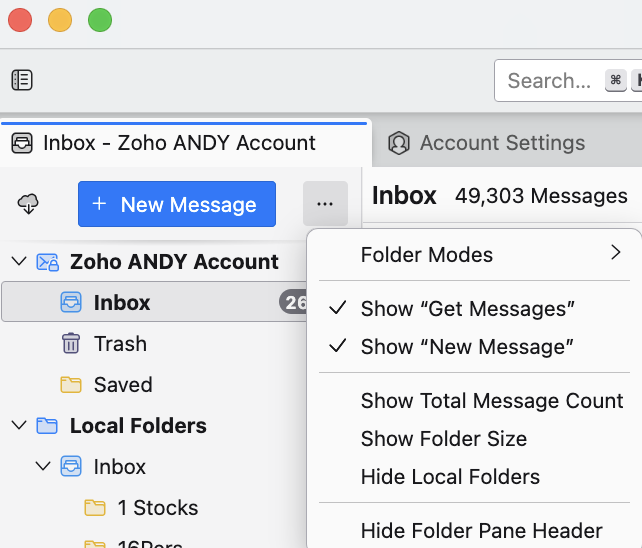Click the Local Folders icon

tap(47, 426)
